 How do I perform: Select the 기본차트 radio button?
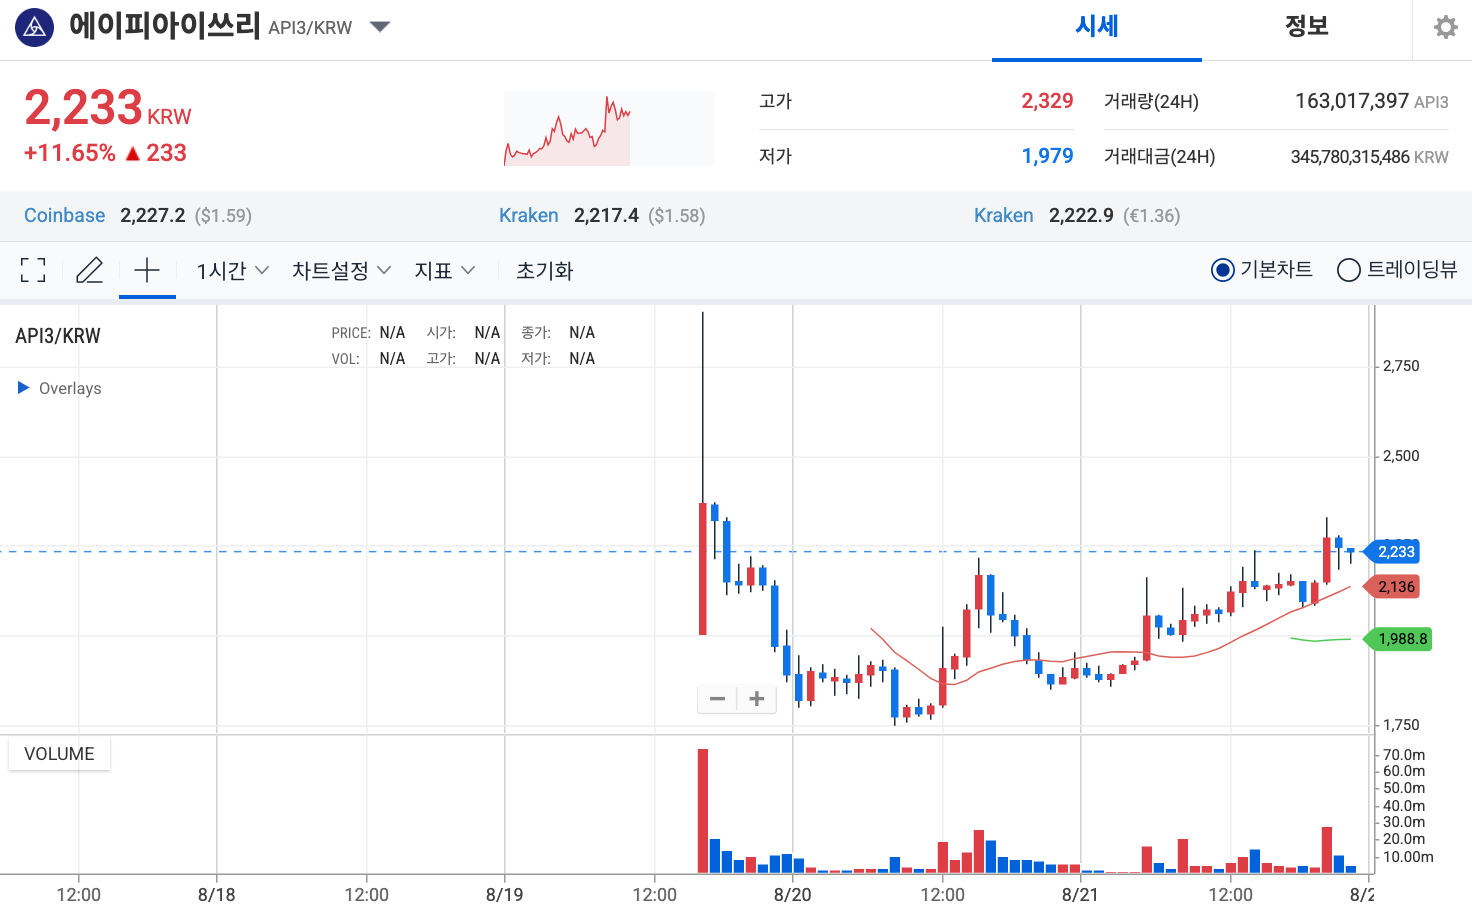coord(1222,269)
